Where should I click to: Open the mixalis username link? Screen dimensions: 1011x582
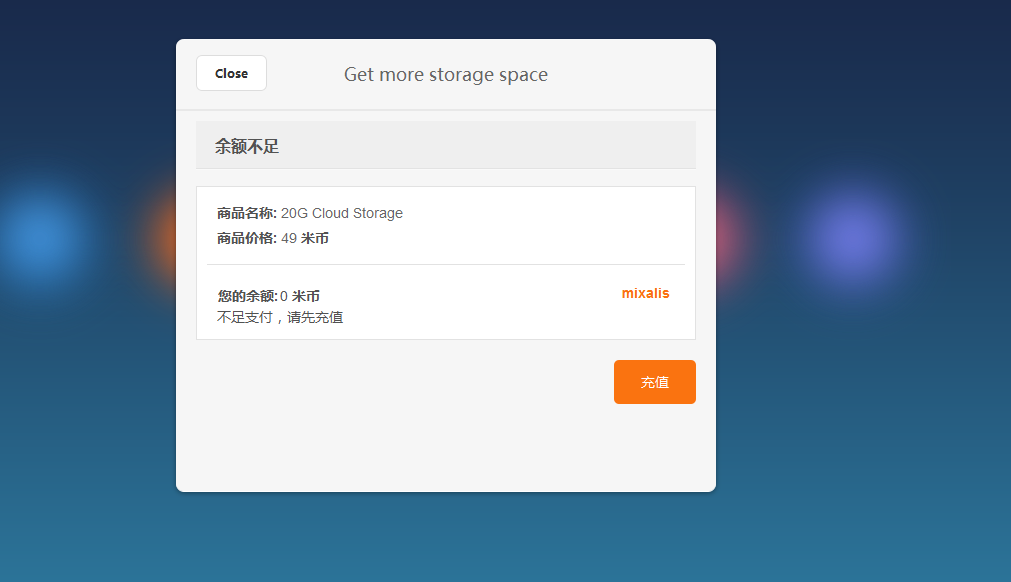coord(645,293)
